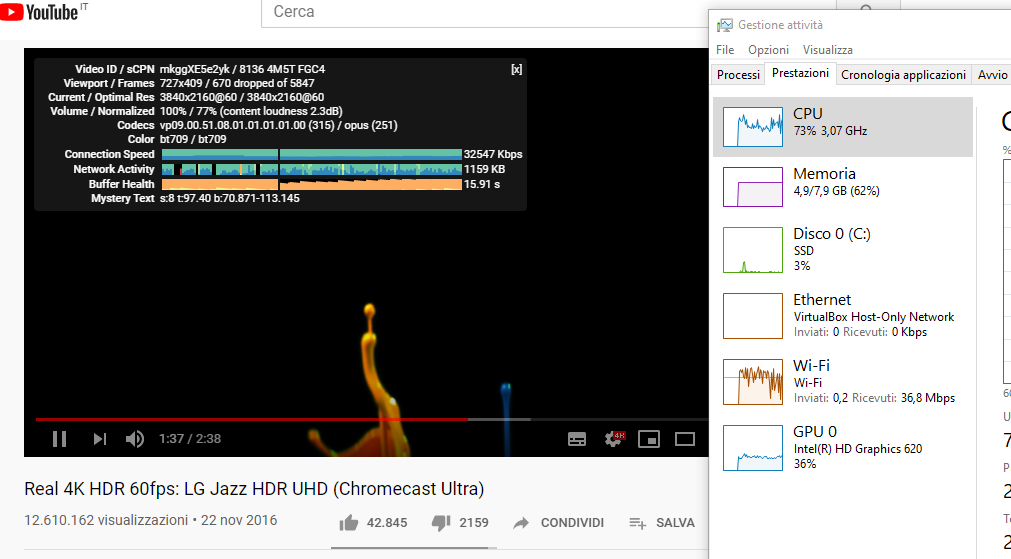The width and height of the screenshot is (1011, 559).
Task: Click the Connection Speed graph in stats
Action: [x=311, y=154]
